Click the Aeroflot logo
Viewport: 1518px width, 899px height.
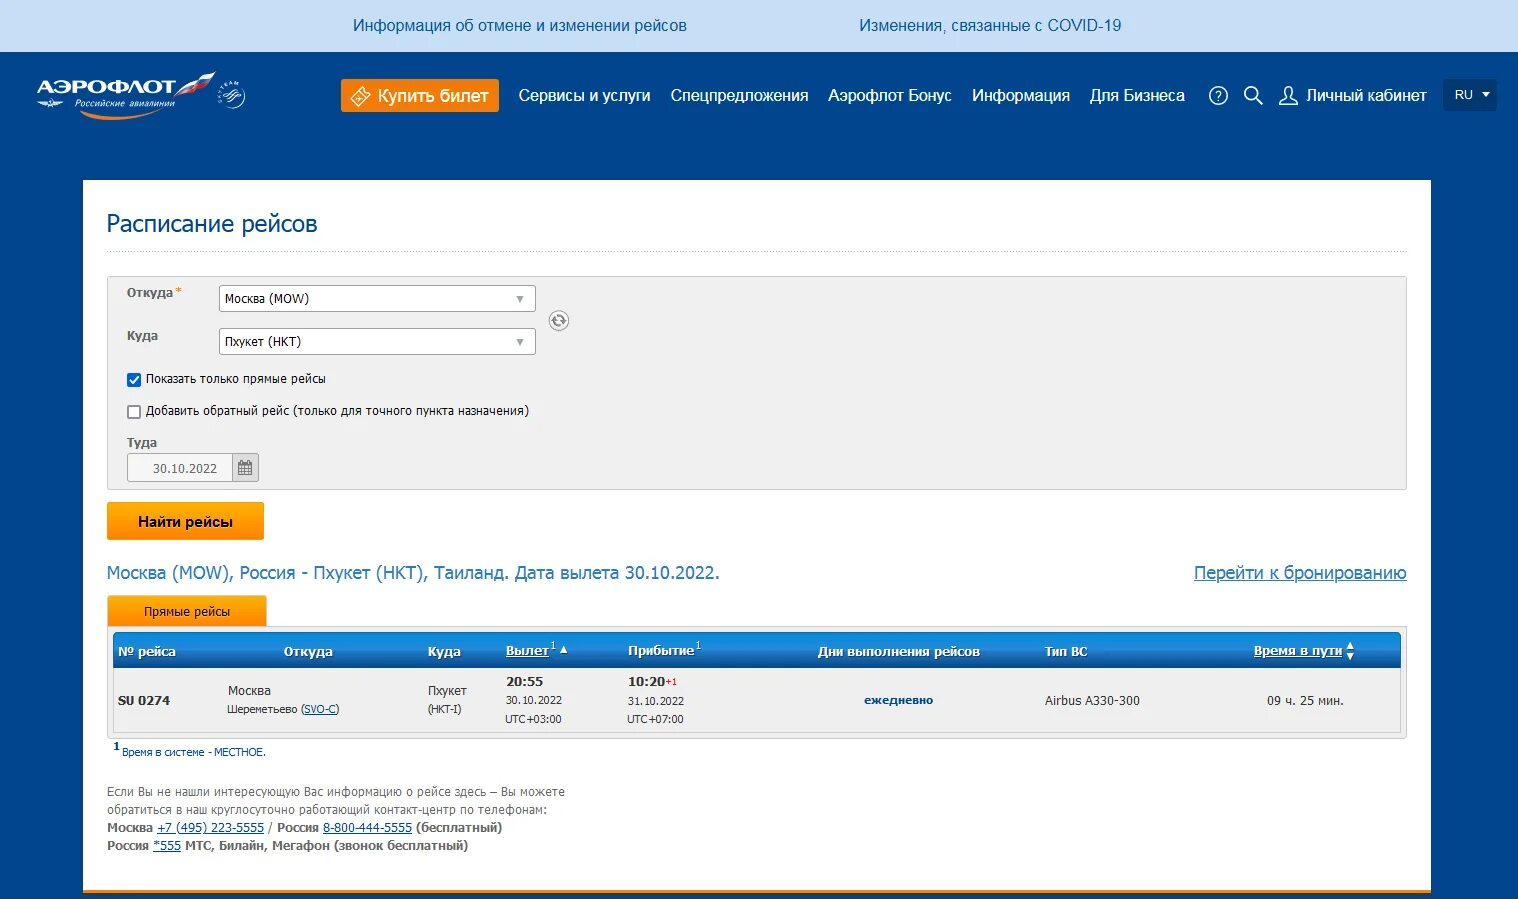(x=125, y=95)
